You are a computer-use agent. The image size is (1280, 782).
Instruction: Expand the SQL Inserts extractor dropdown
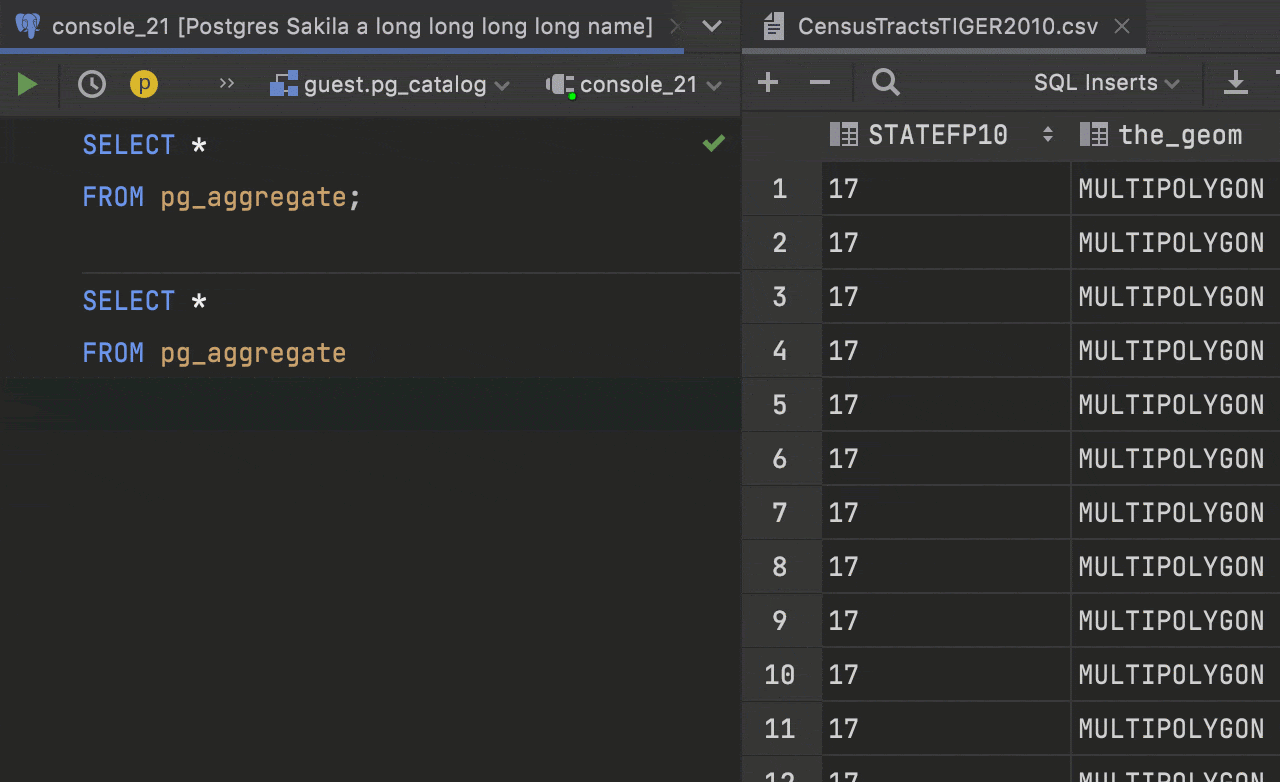coord(1106,83)
